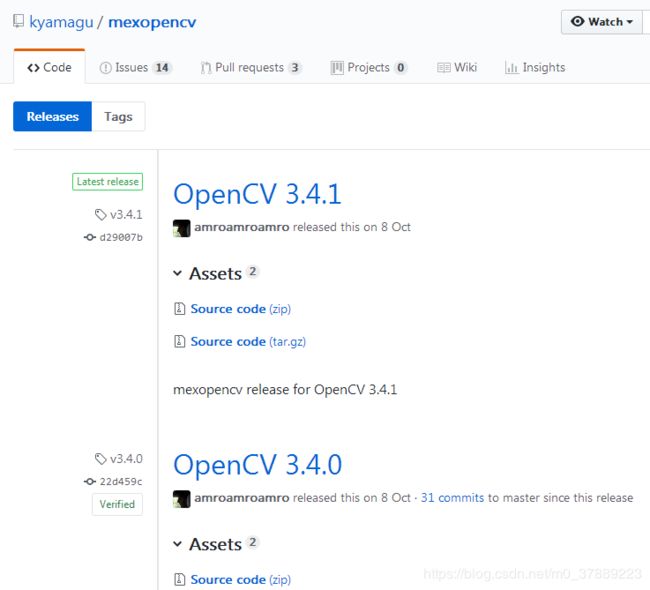Click the commit icon next to 22d459c
The image size is (650, 590).
point(90,481)
